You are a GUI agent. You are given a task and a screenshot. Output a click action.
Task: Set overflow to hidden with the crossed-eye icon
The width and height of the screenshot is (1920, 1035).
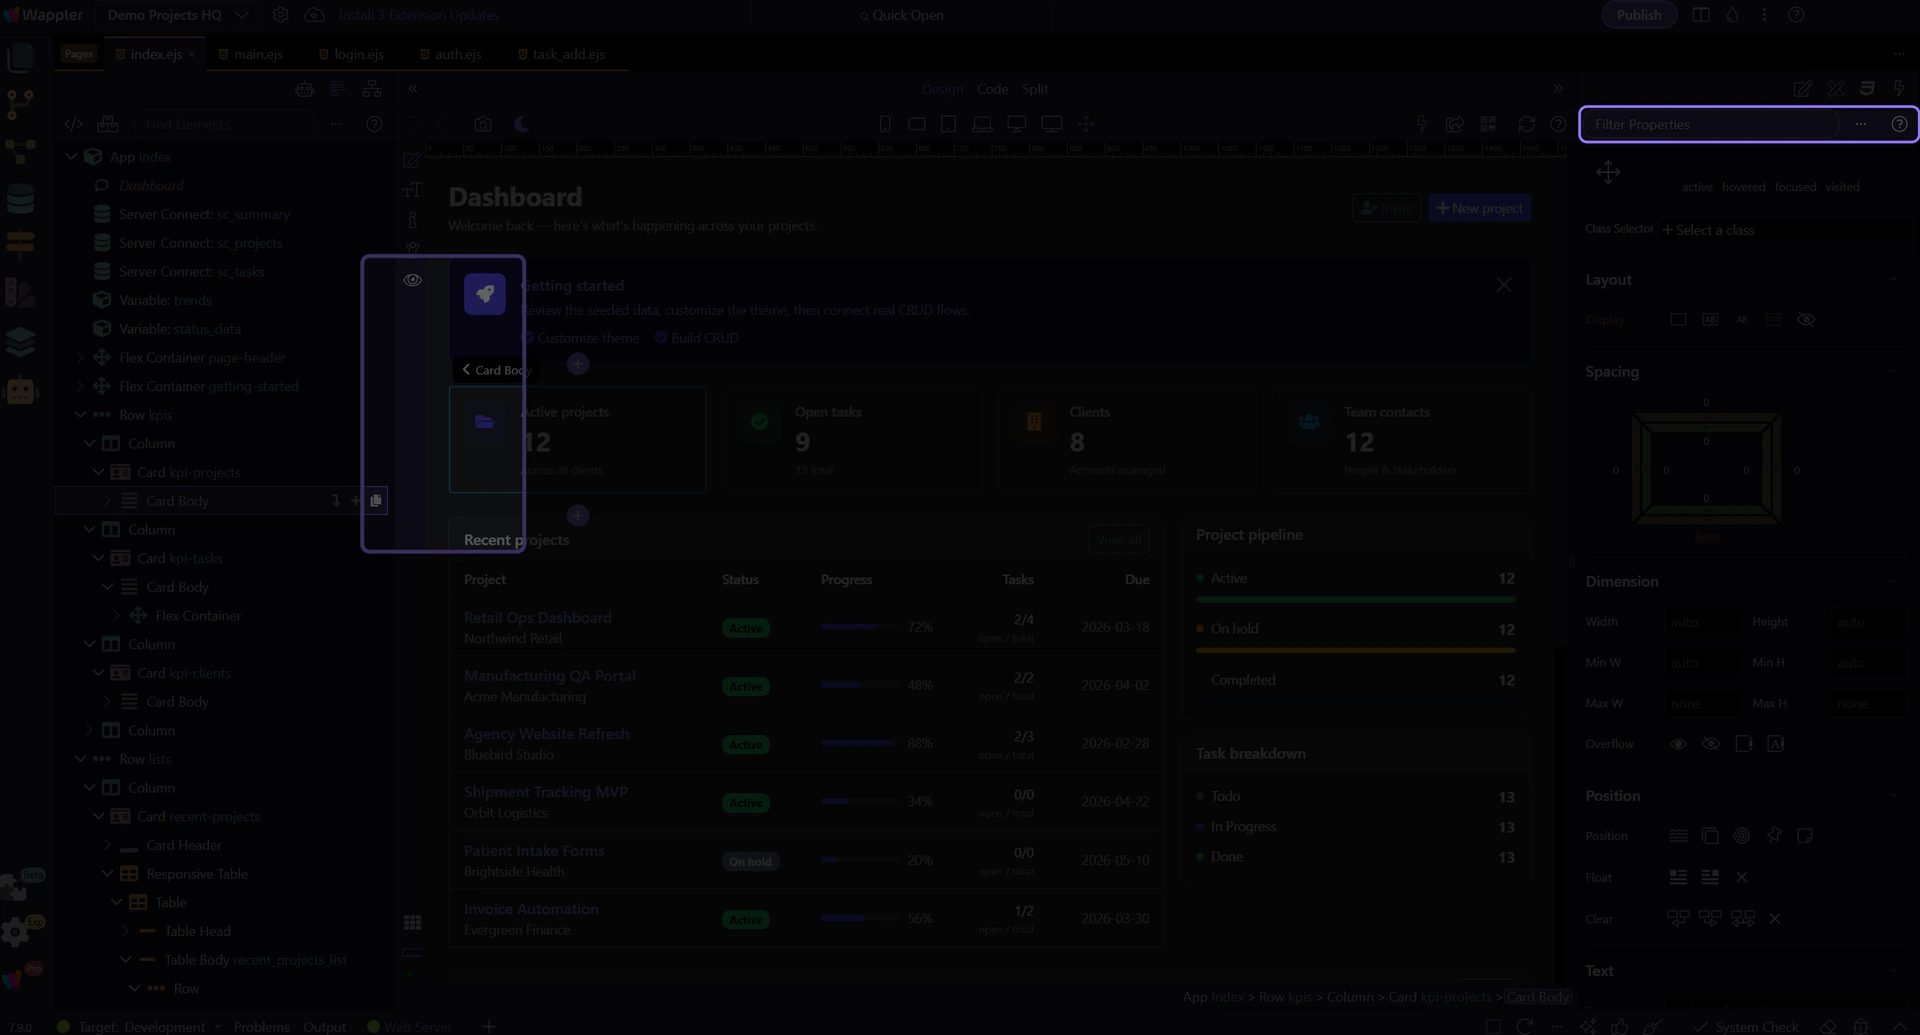(x=1711, y=744)
